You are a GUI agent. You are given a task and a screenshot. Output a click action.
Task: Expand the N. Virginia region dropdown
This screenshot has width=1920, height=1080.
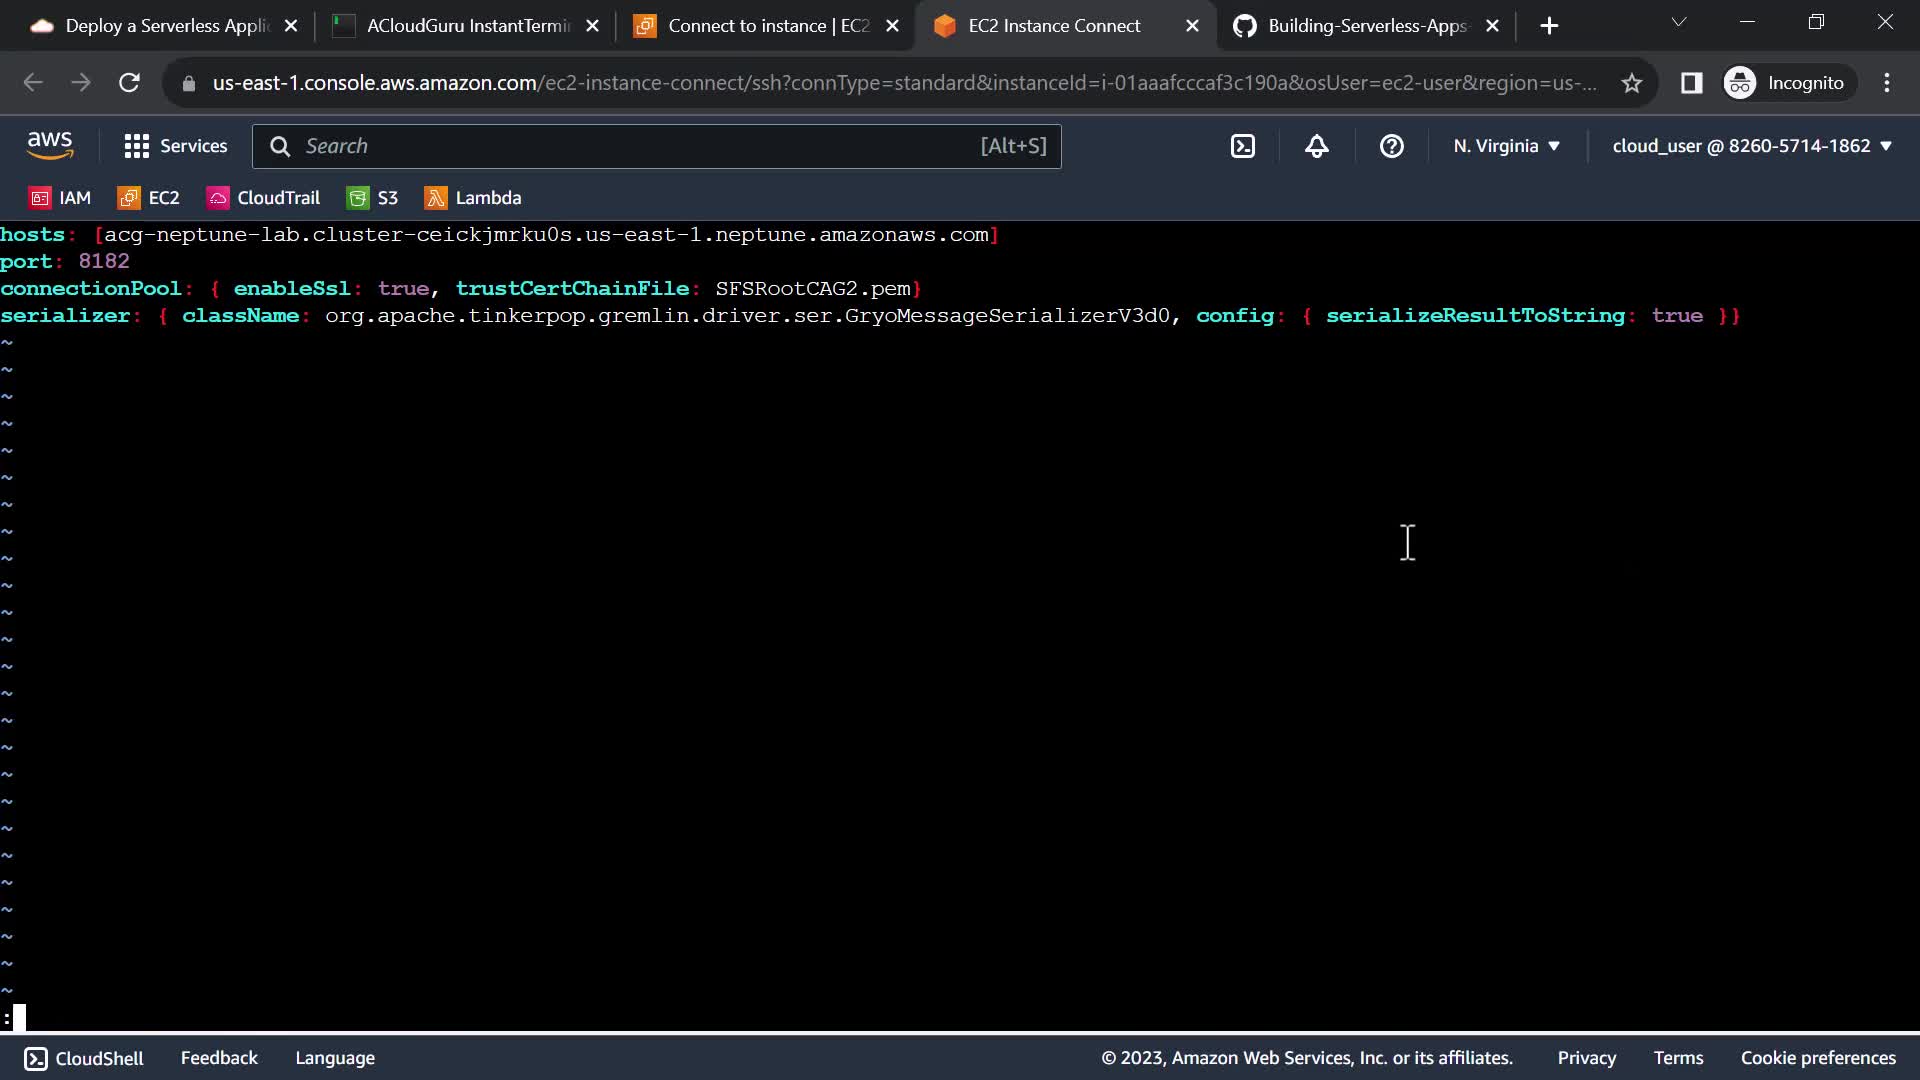[x=1506, y=146]
